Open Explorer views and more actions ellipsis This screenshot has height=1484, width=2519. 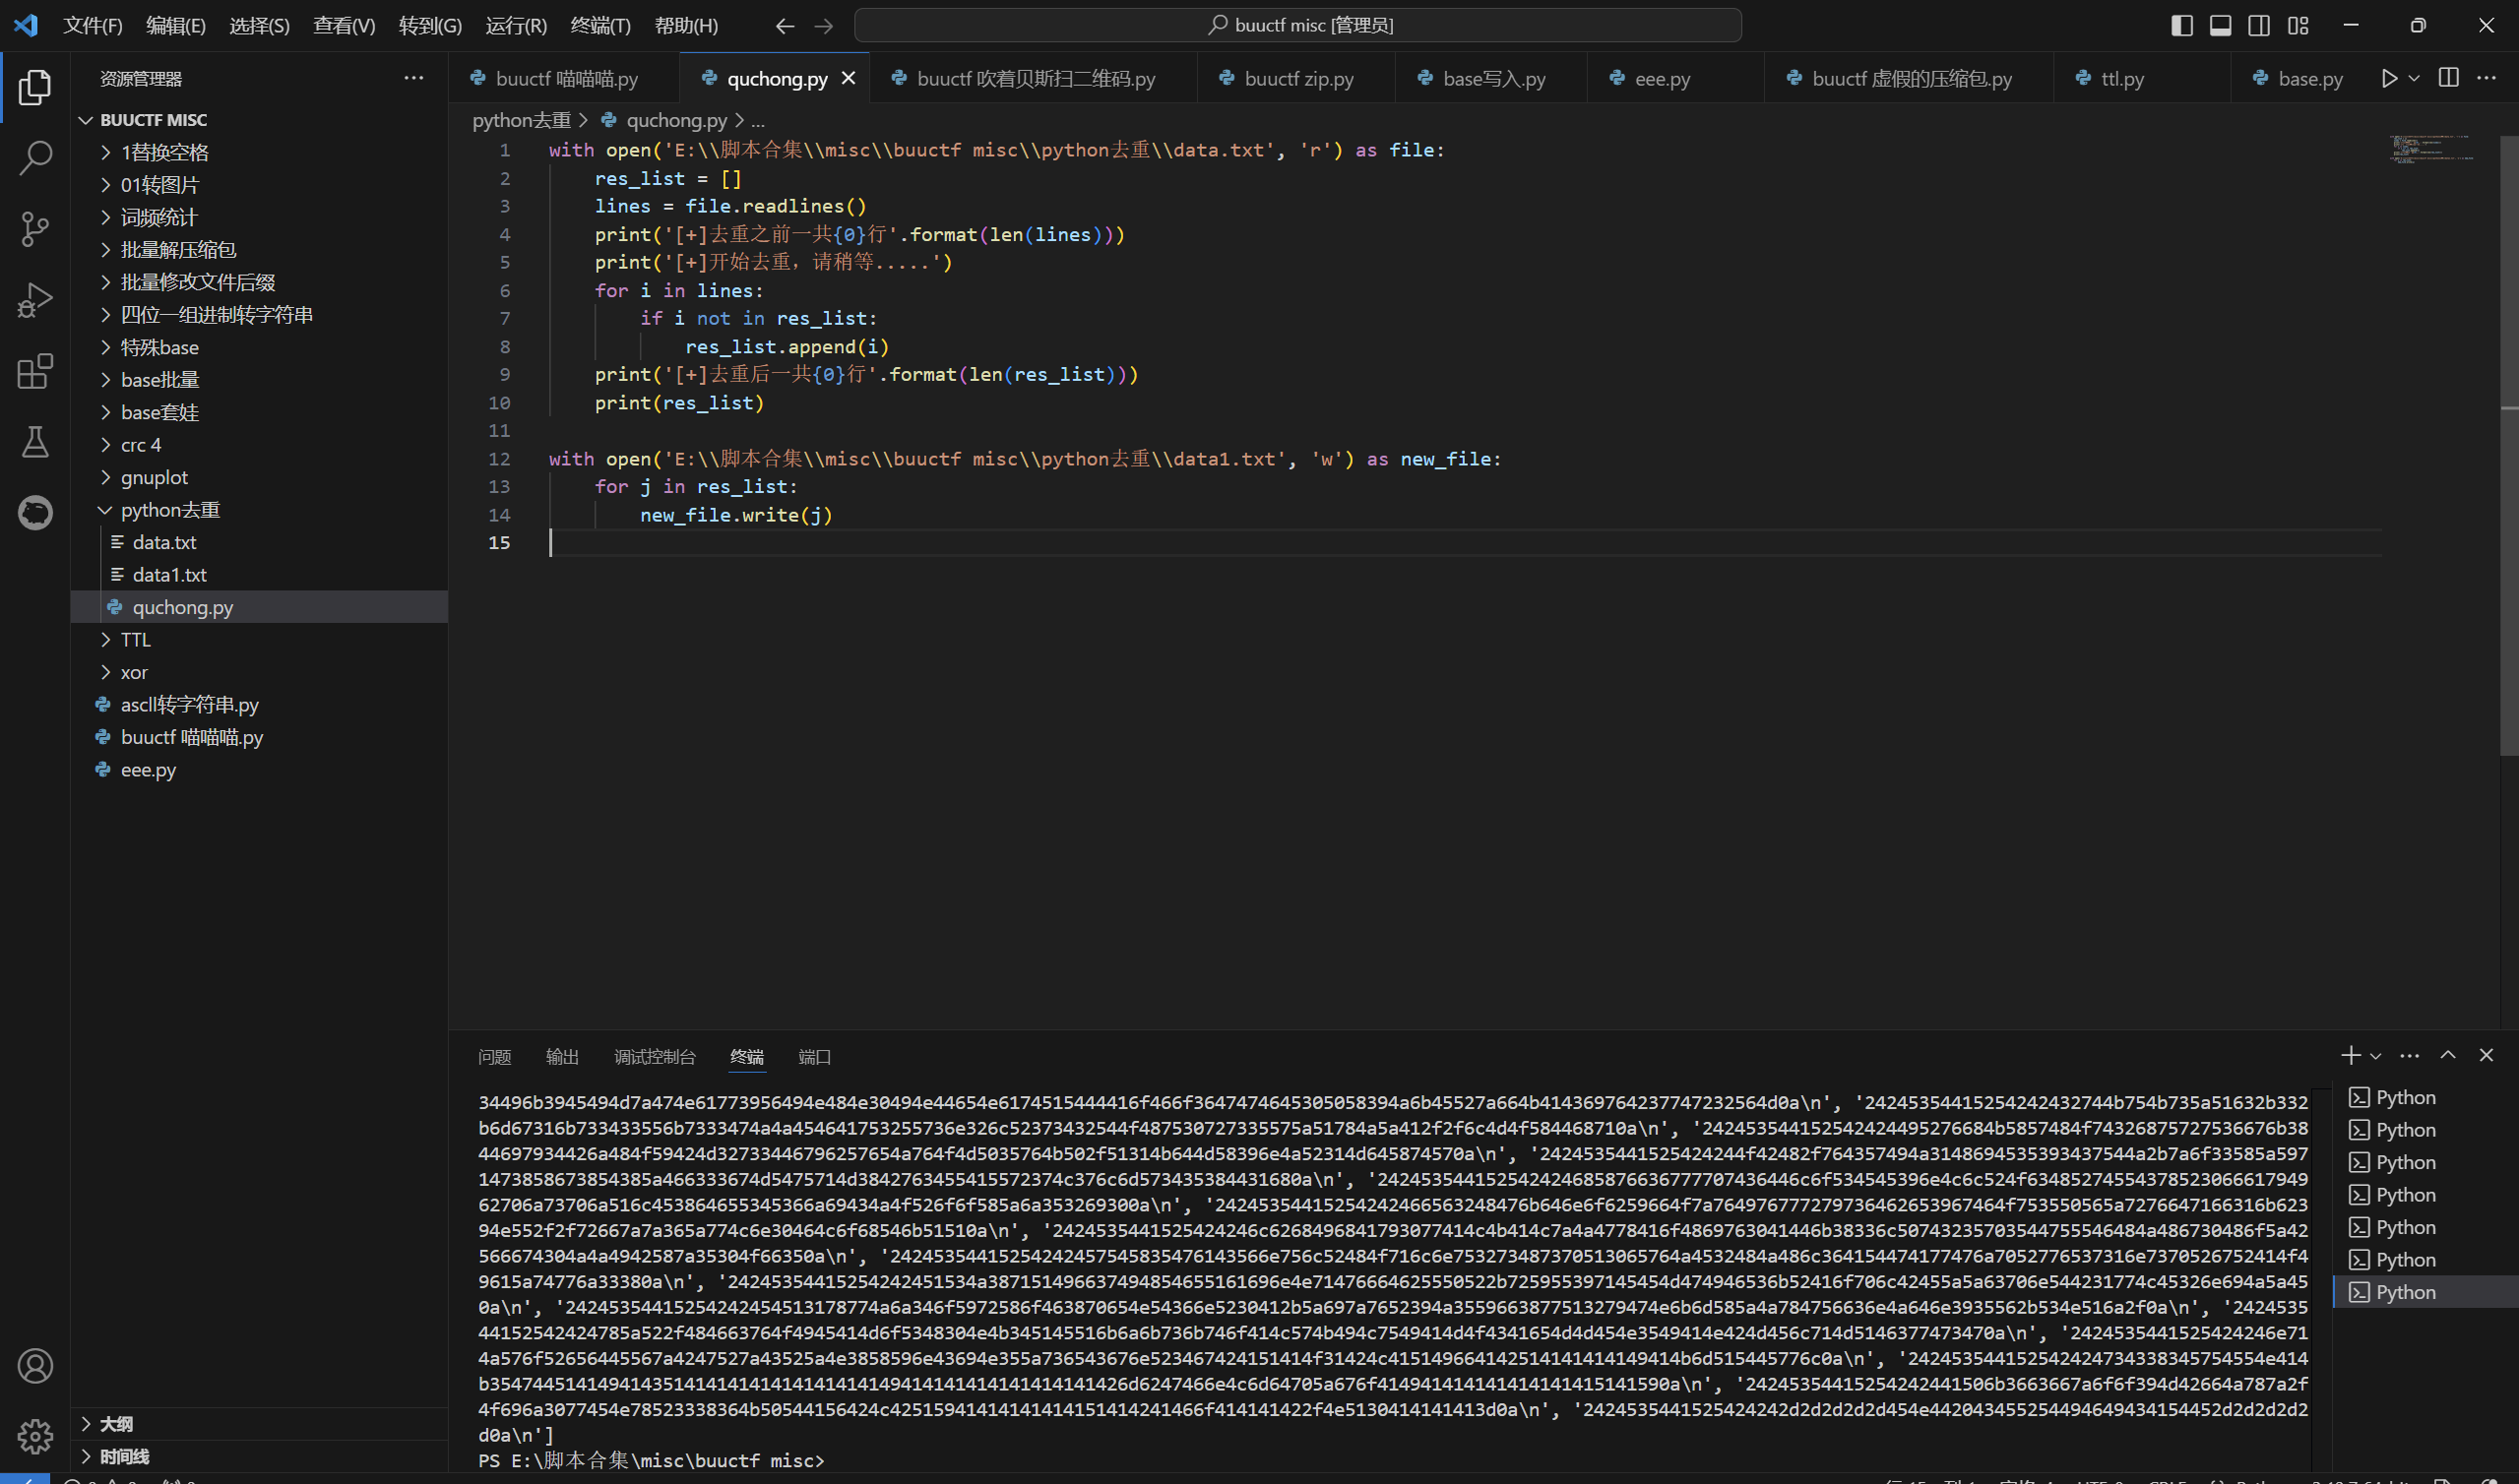pos(414,78)
